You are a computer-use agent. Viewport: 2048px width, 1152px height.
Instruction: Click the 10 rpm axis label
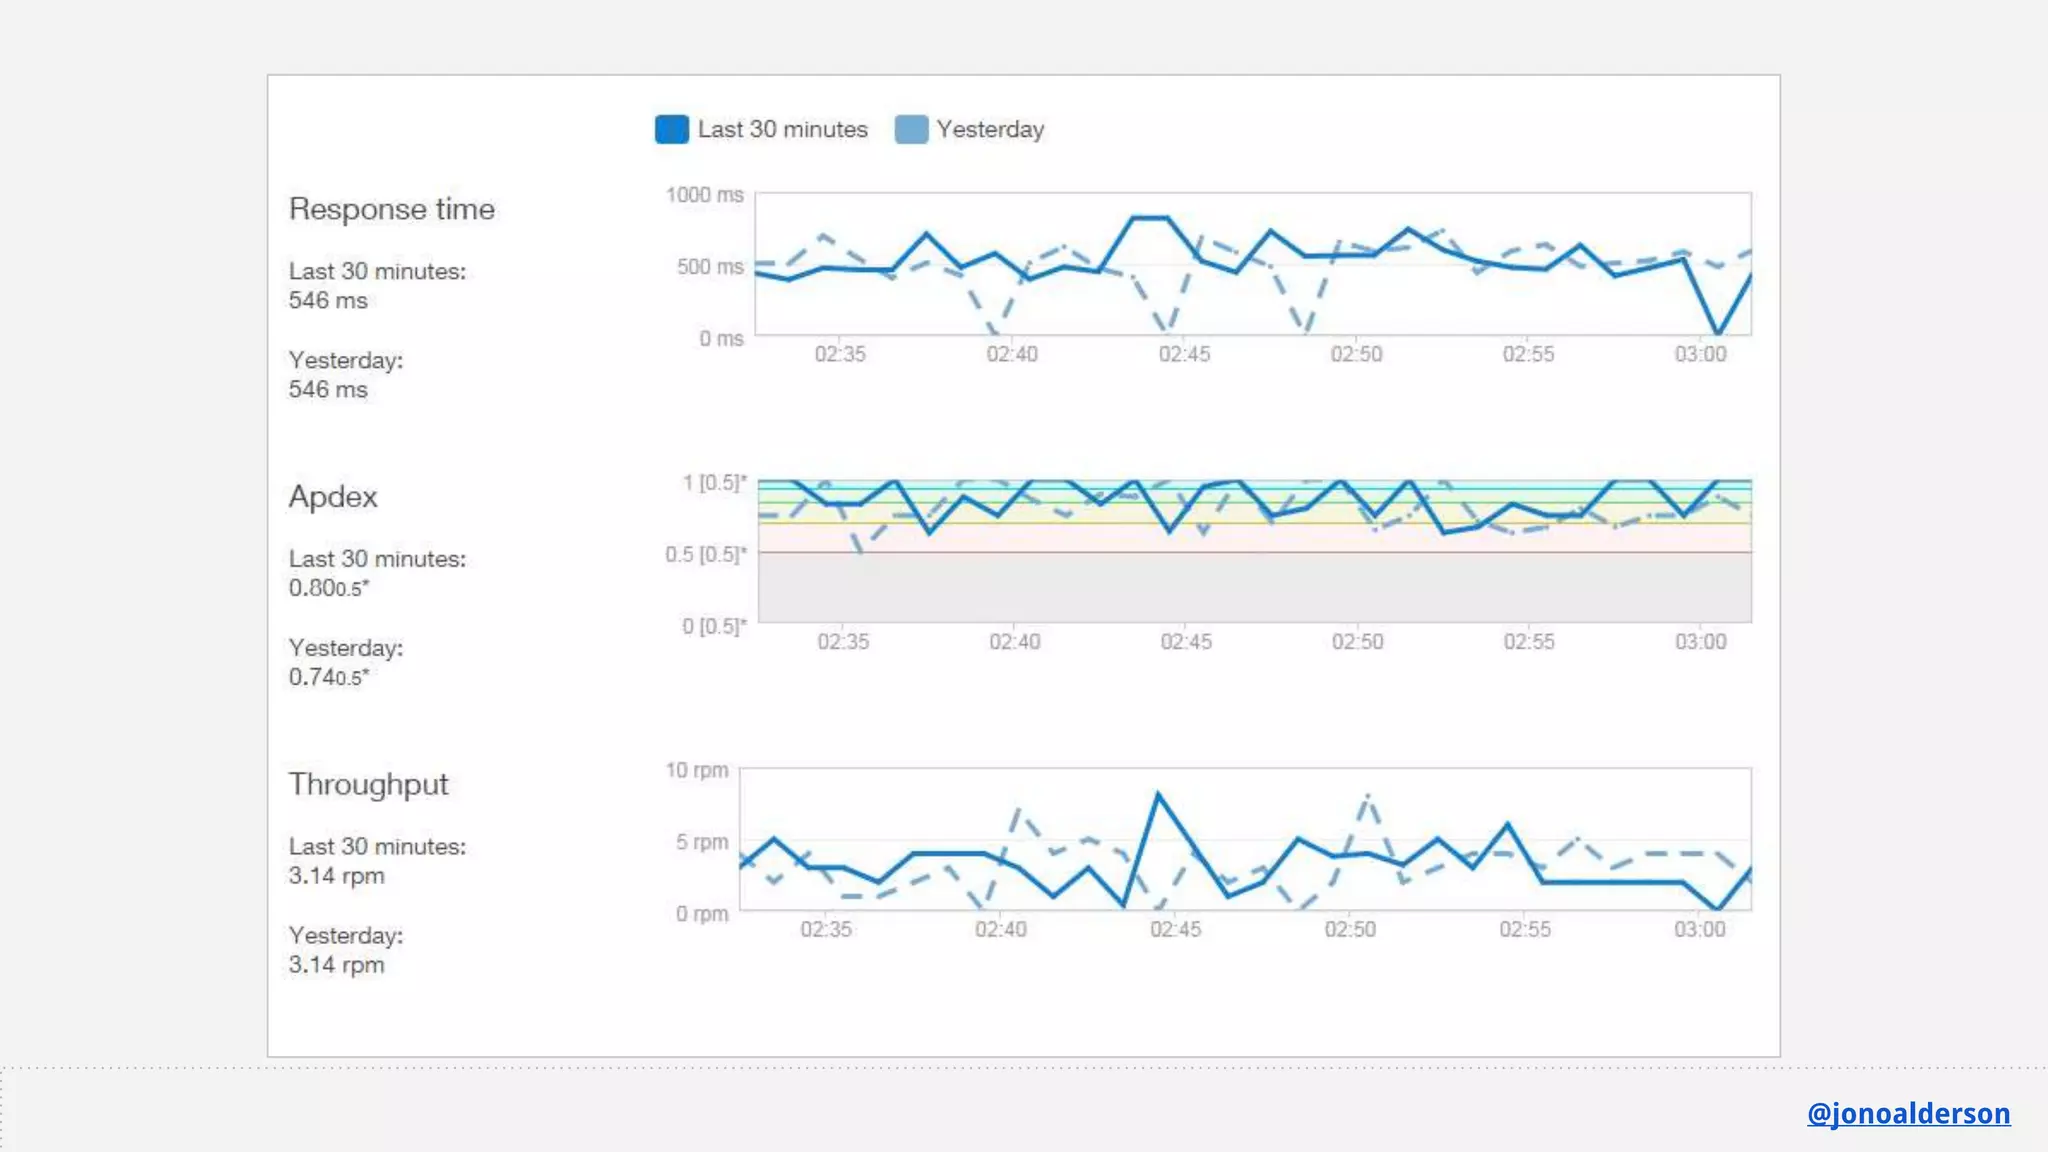(696, 770)
